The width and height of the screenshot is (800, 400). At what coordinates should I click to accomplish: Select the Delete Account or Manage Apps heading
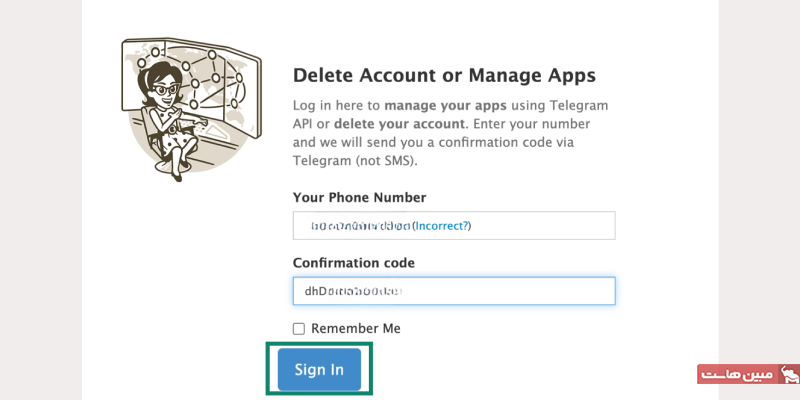tap(444, 76)
